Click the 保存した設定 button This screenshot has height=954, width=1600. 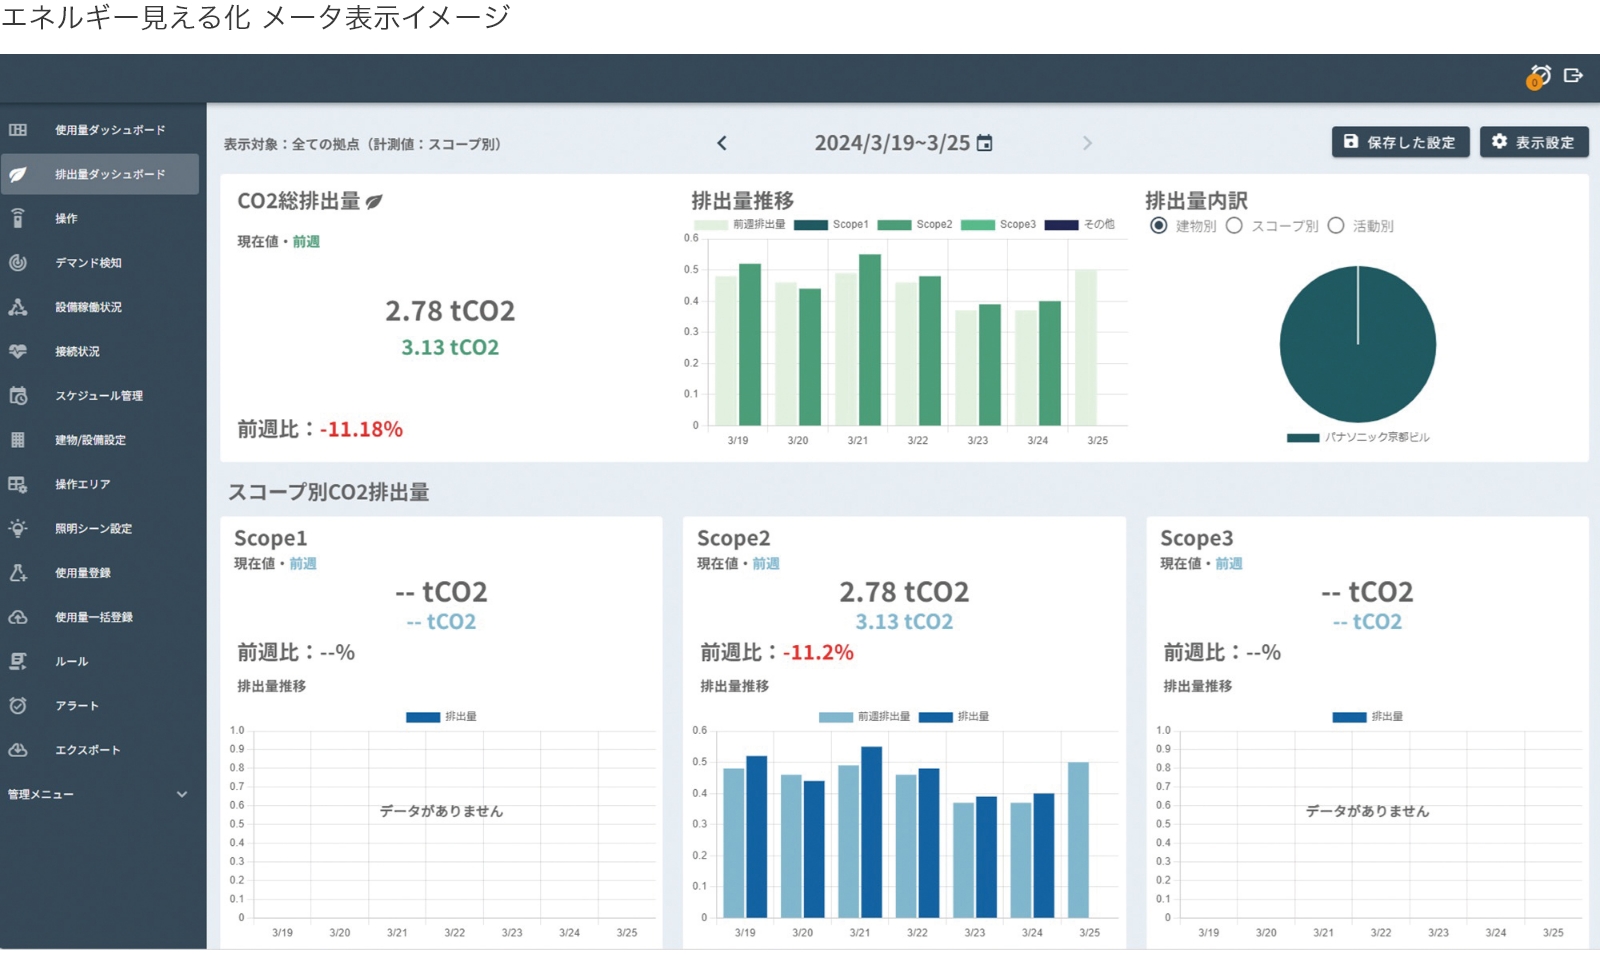coord(1400,142)
